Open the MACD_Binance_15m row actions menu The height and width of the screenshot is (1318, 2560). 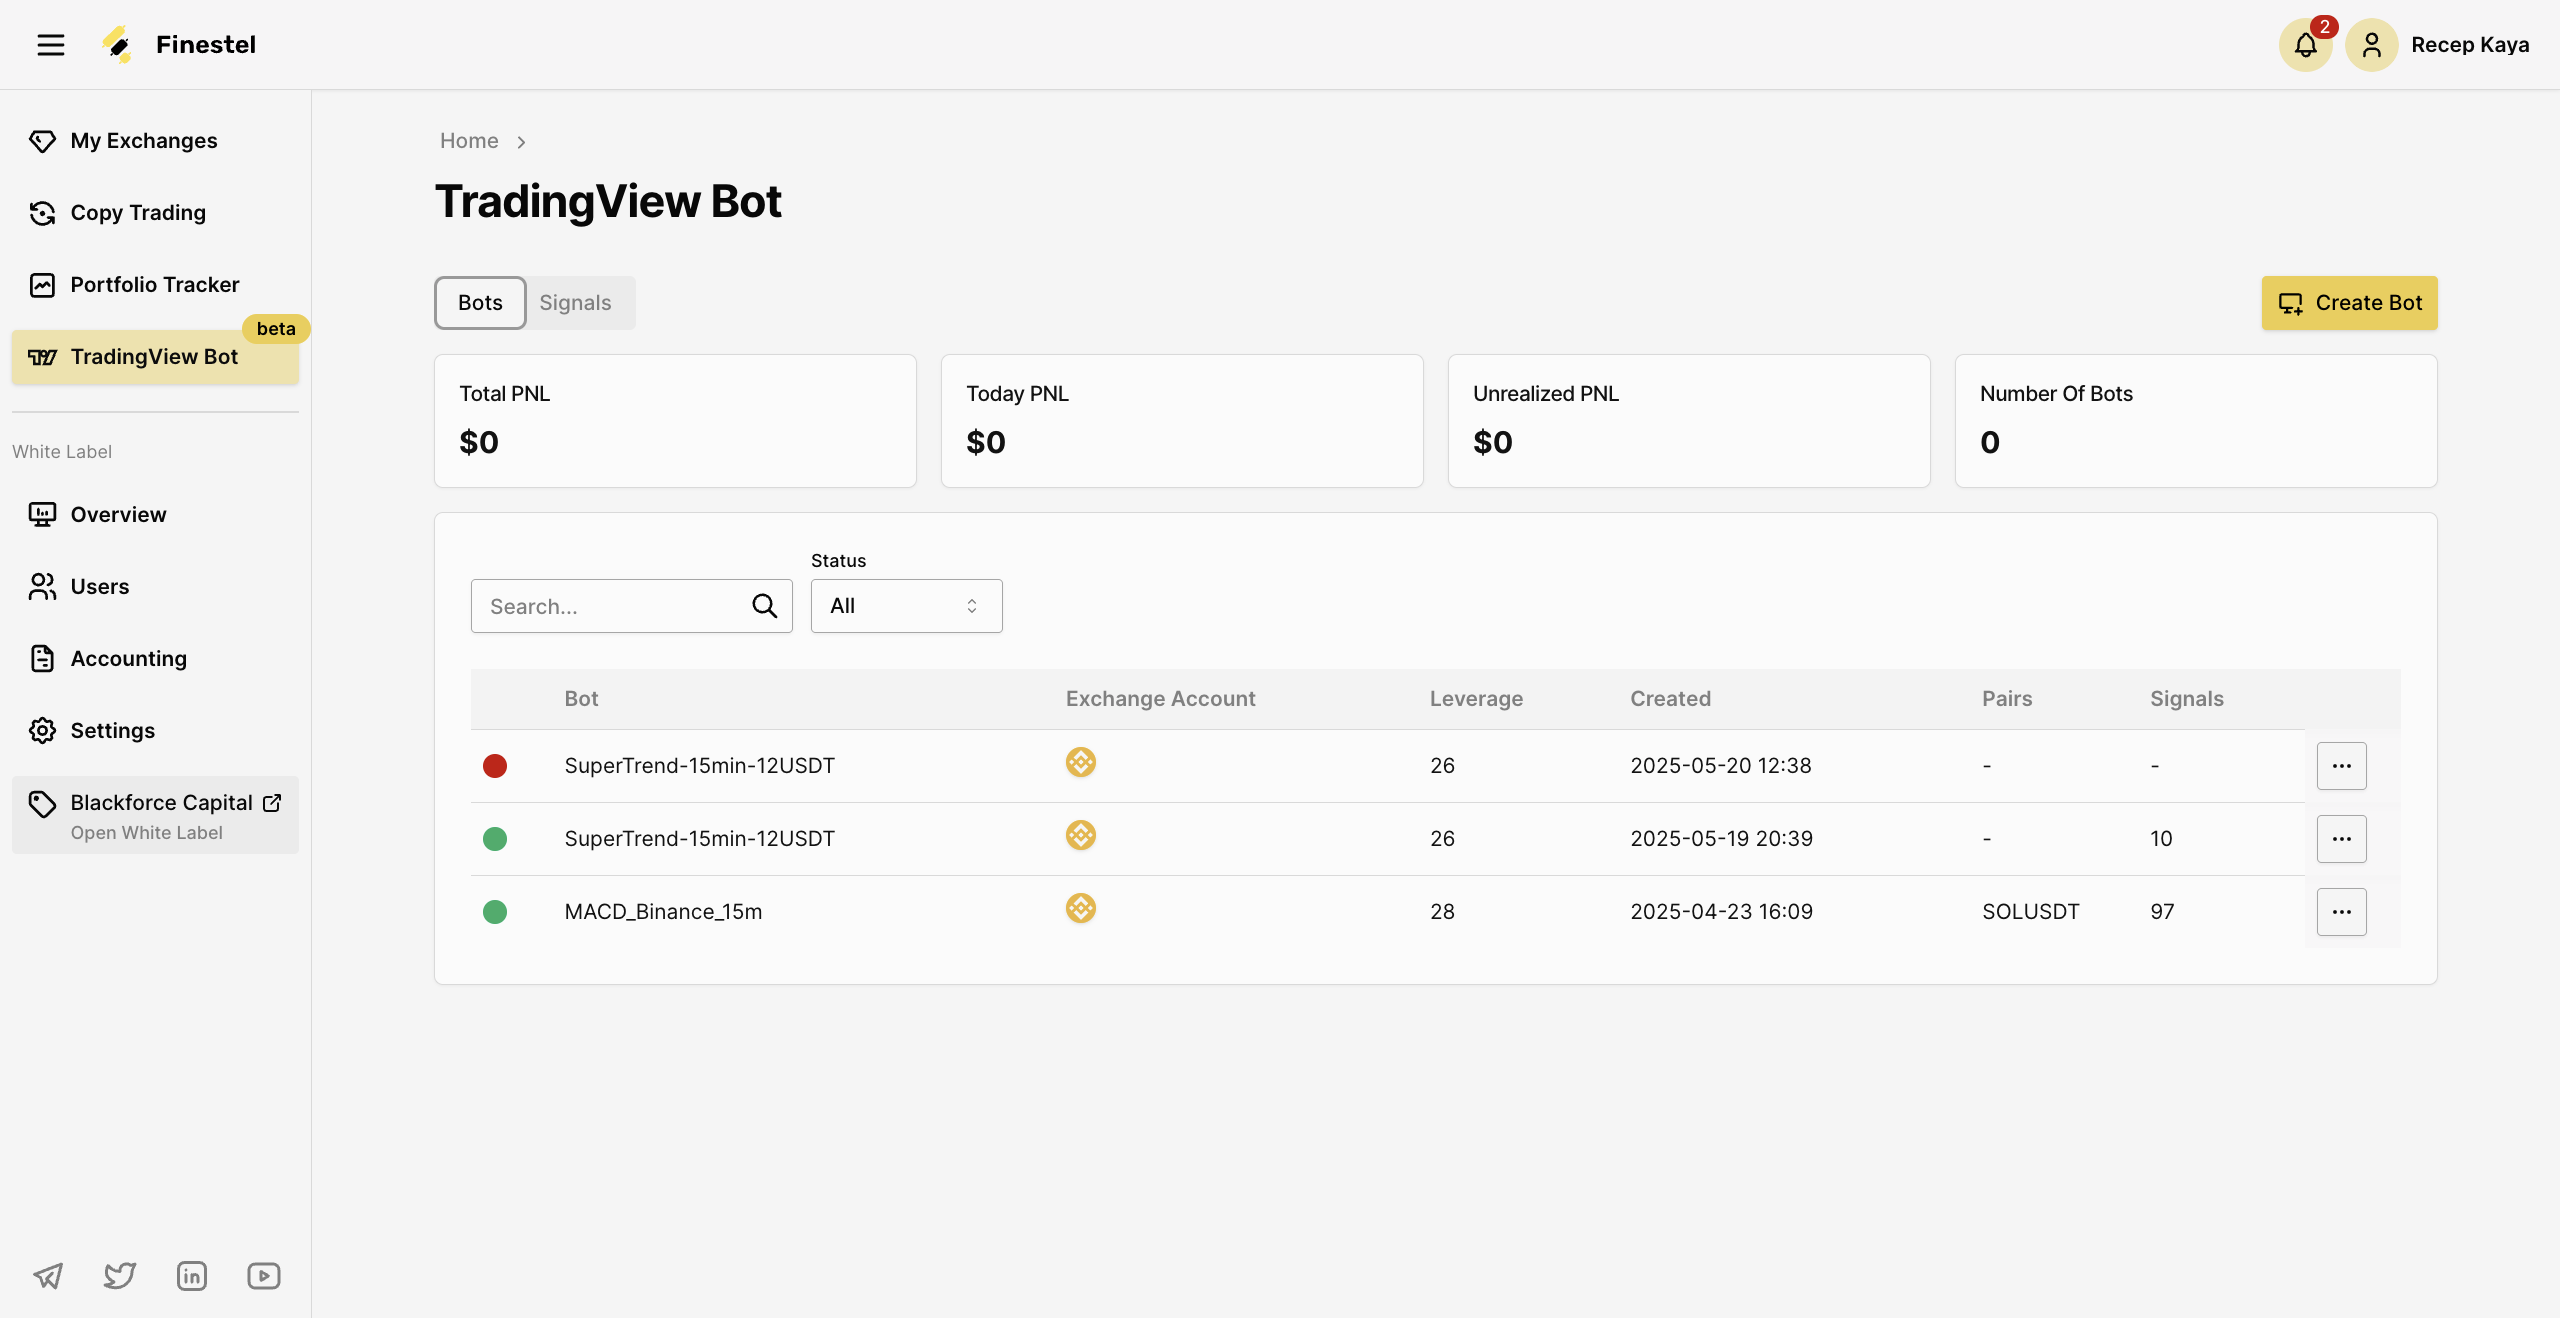click(2342, 912)
